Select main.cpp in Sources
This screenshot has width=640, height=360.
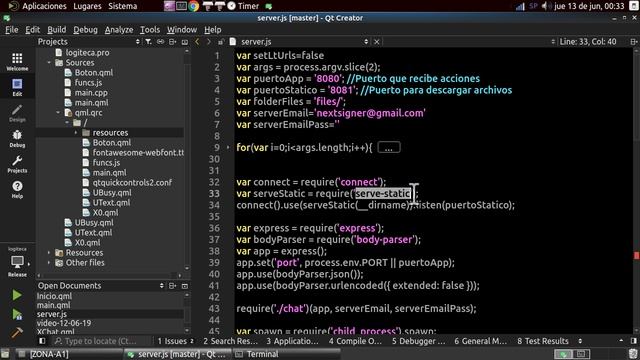point(91,93)
